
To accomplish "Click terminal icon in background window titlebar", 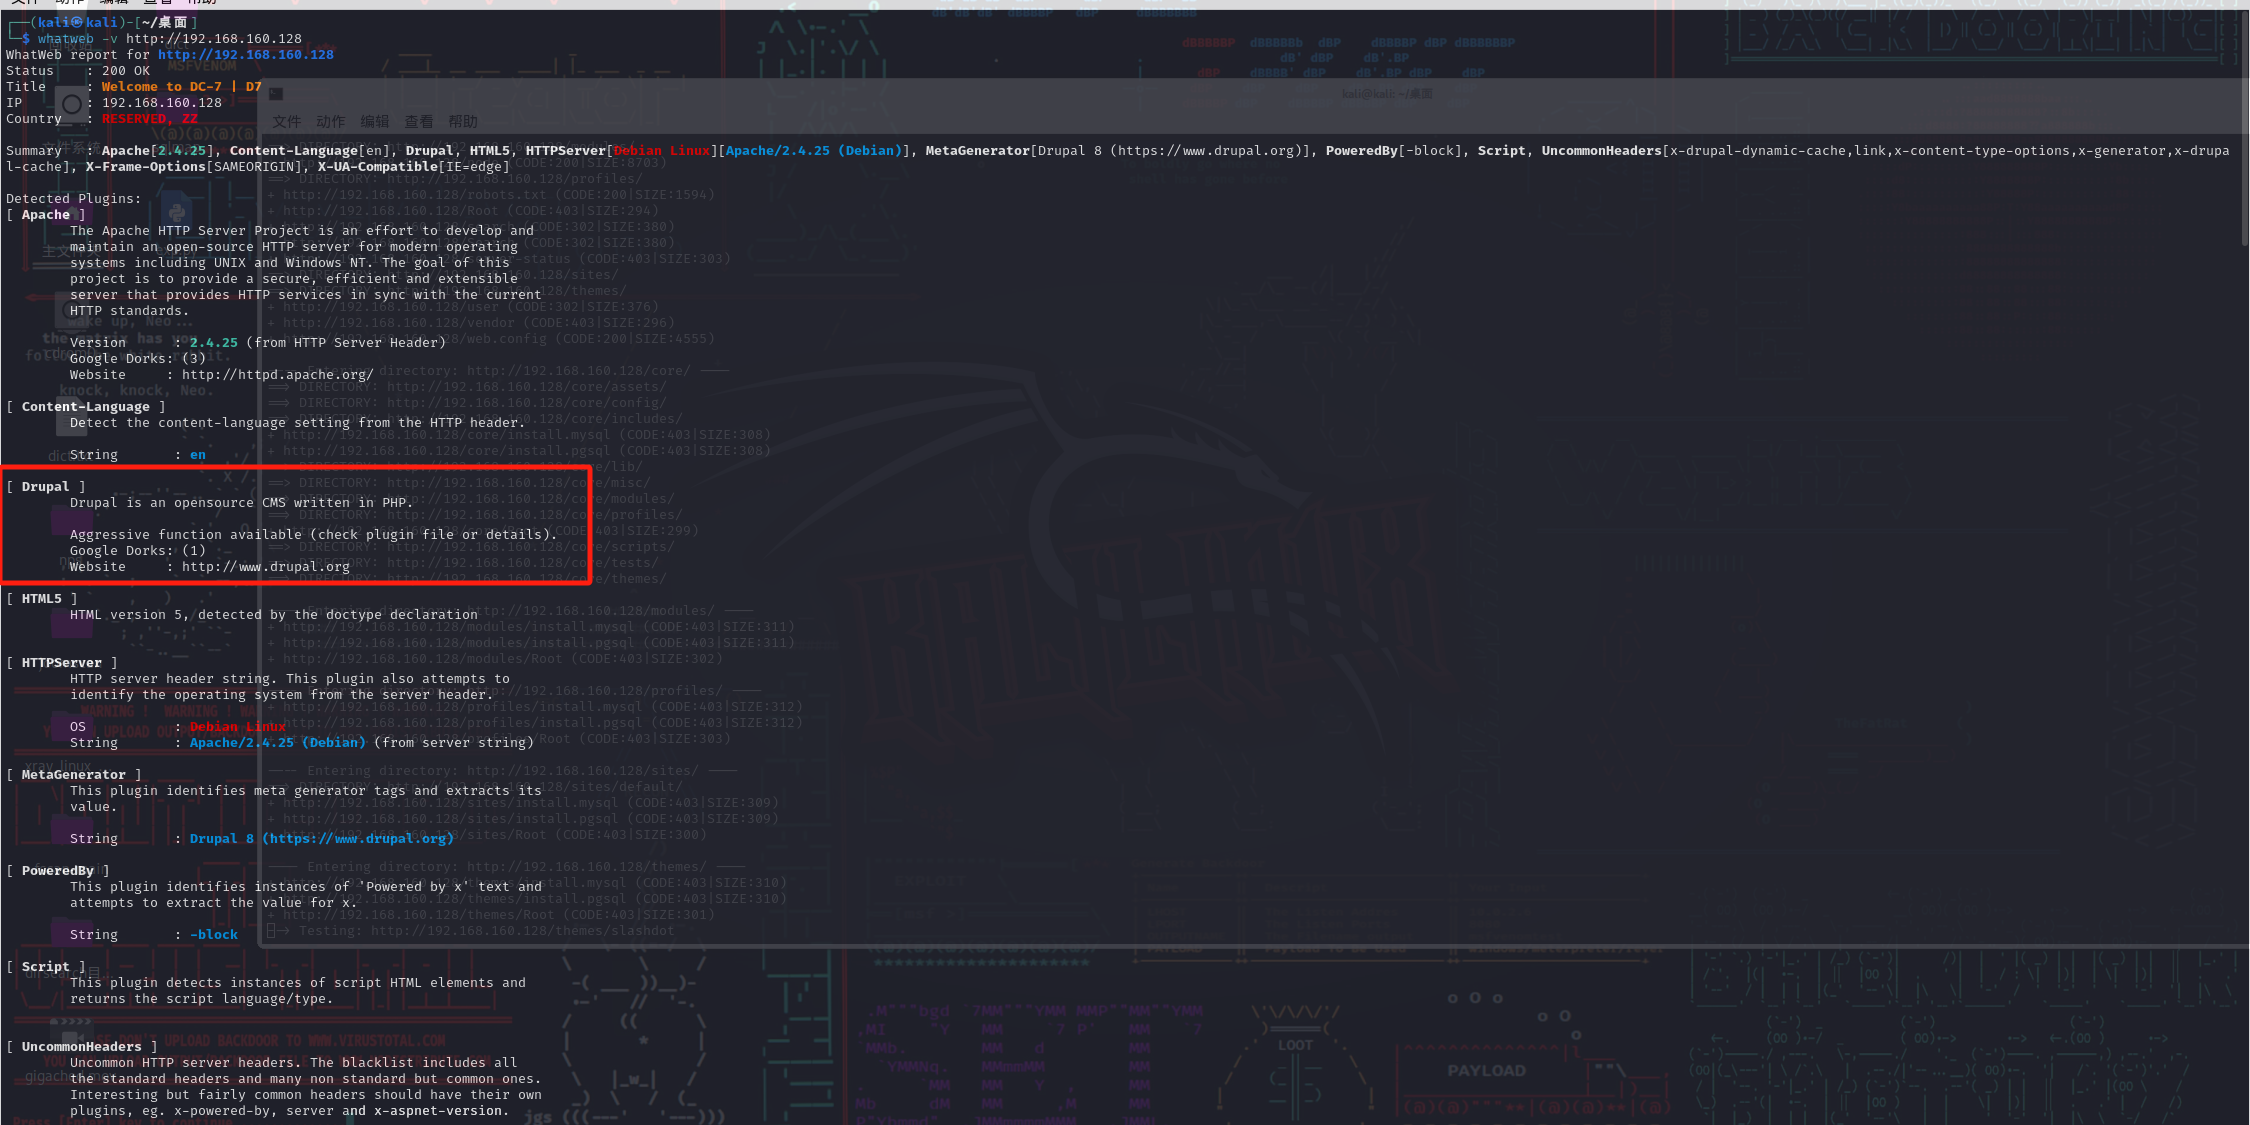I will [276, 94].
